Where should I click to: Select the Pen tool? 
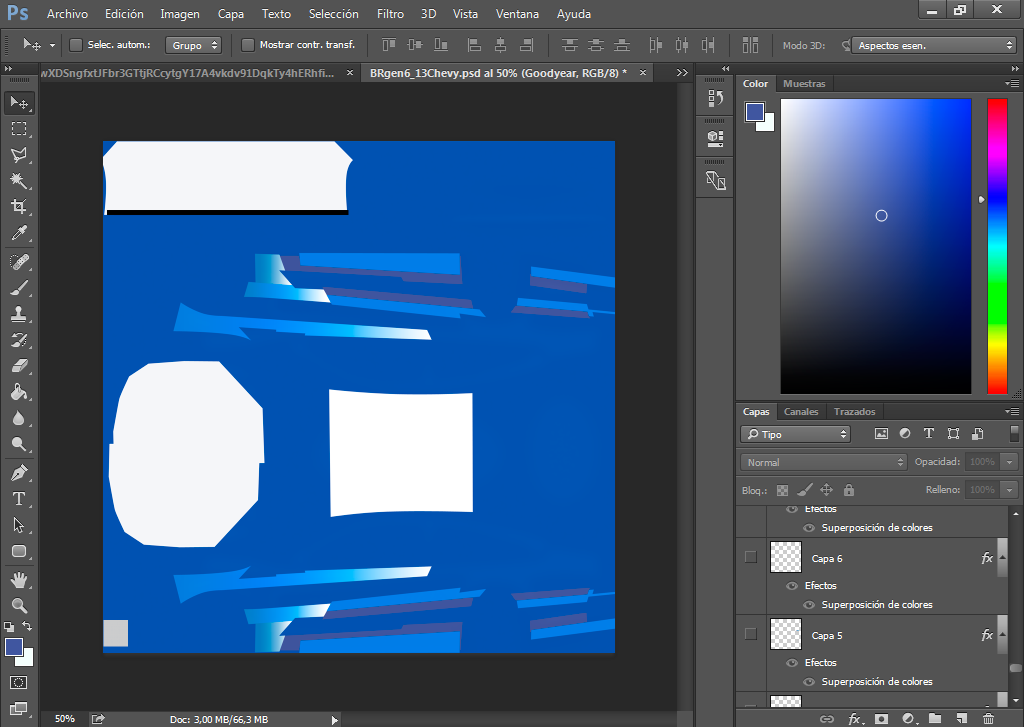pos(19,472)
